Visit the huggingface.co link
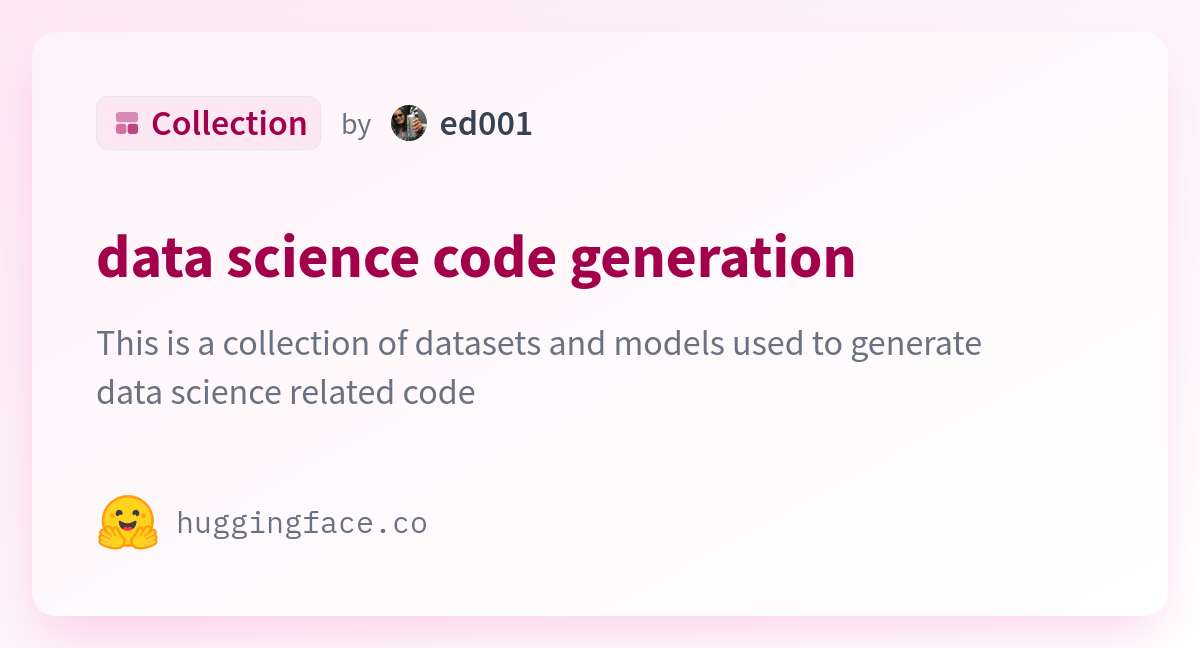1200x648 pixels. [x=302, y=523]
